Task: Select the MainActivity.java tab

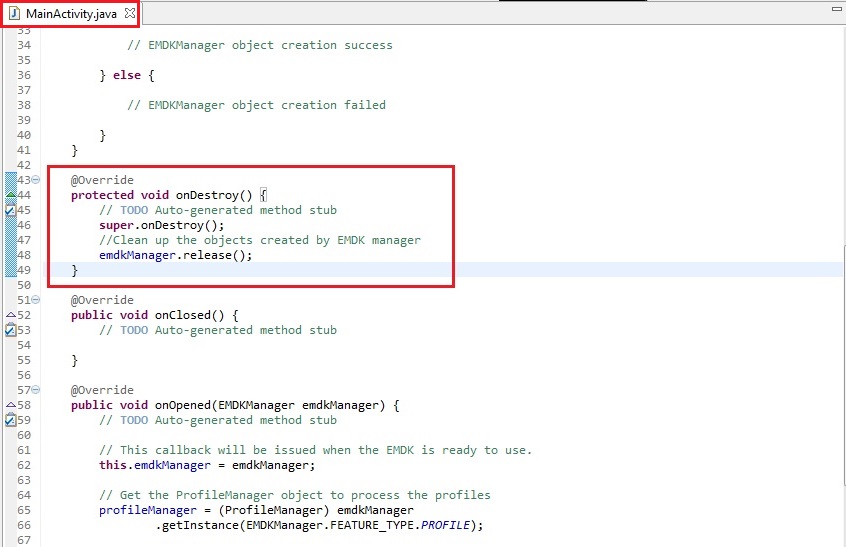Action: point(71,13)
